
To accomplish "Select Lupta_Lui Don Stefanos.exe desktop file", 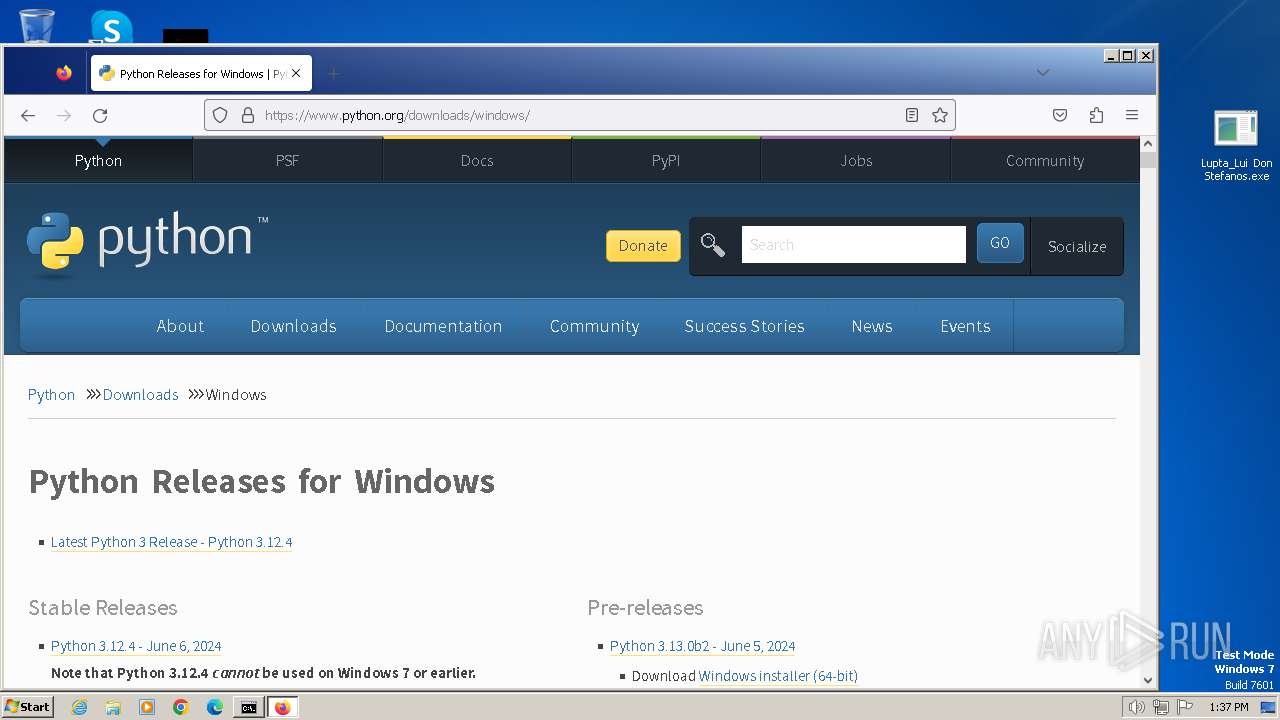I will [1237, 145].
